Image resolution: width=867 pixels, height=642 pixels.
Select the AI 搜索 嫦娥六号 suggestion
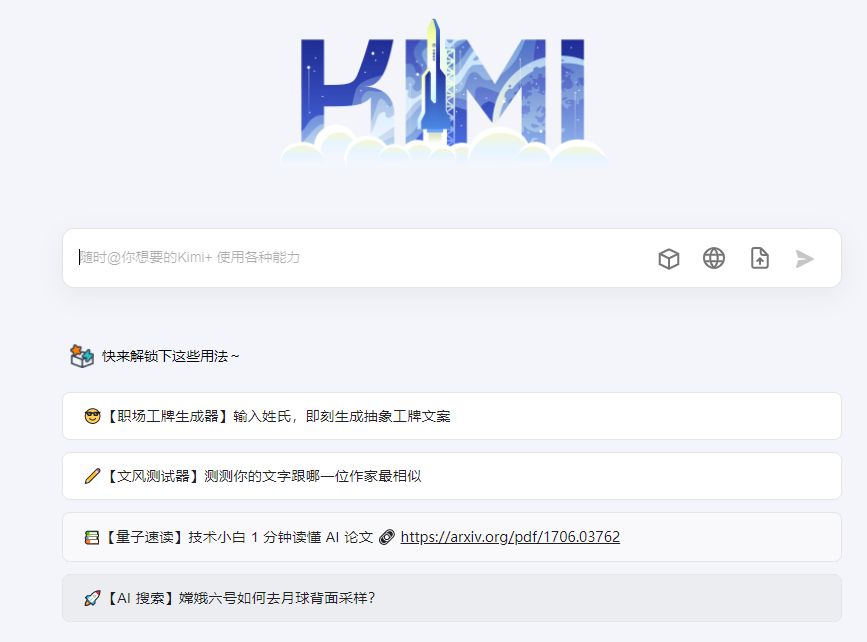coord(452,598)
